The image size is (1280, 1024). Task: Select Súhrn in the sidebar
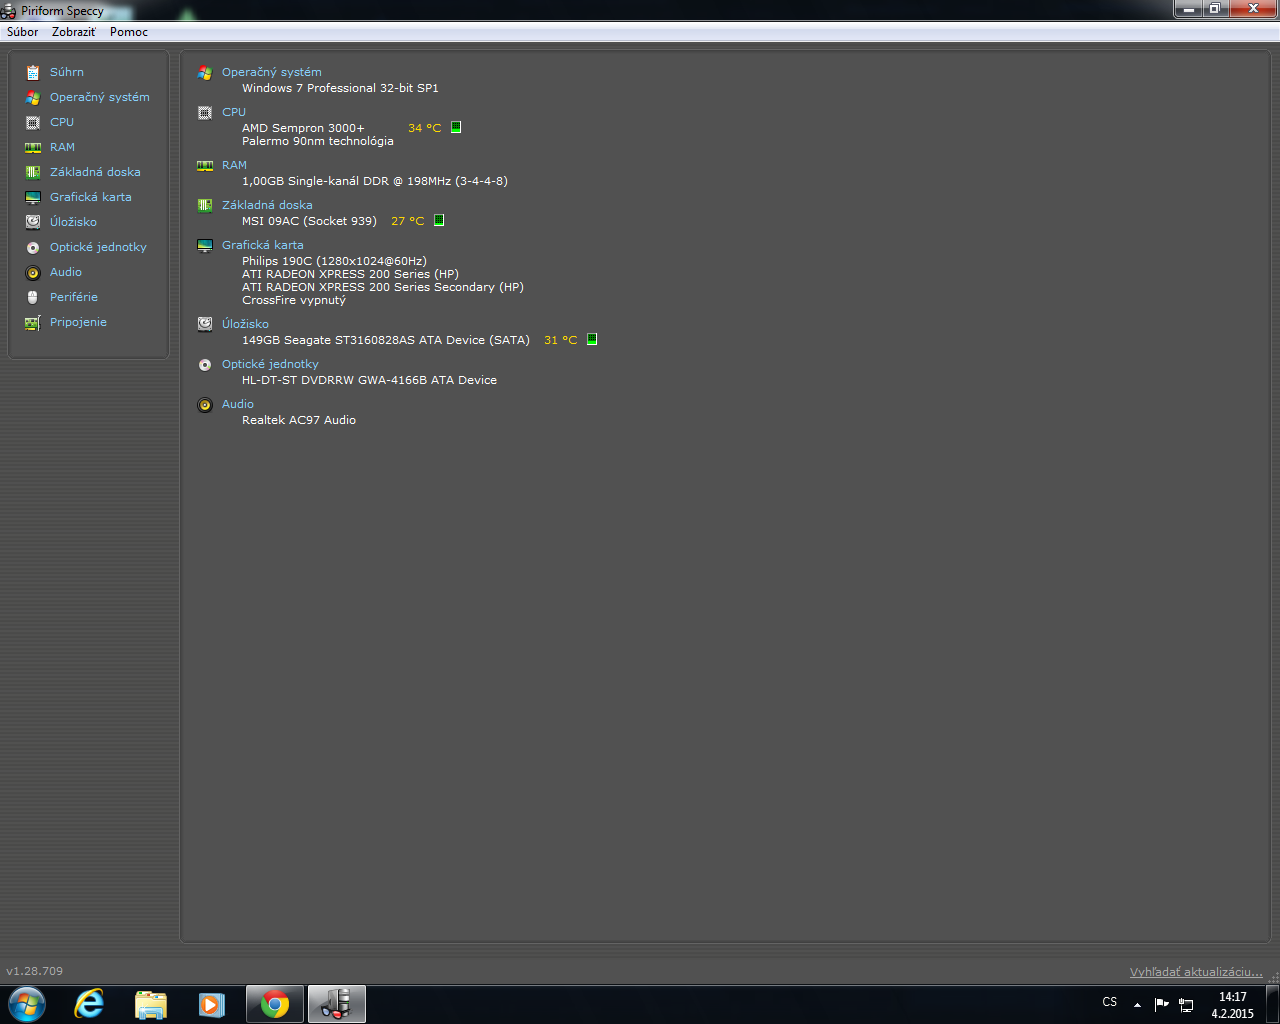(67, 72)
